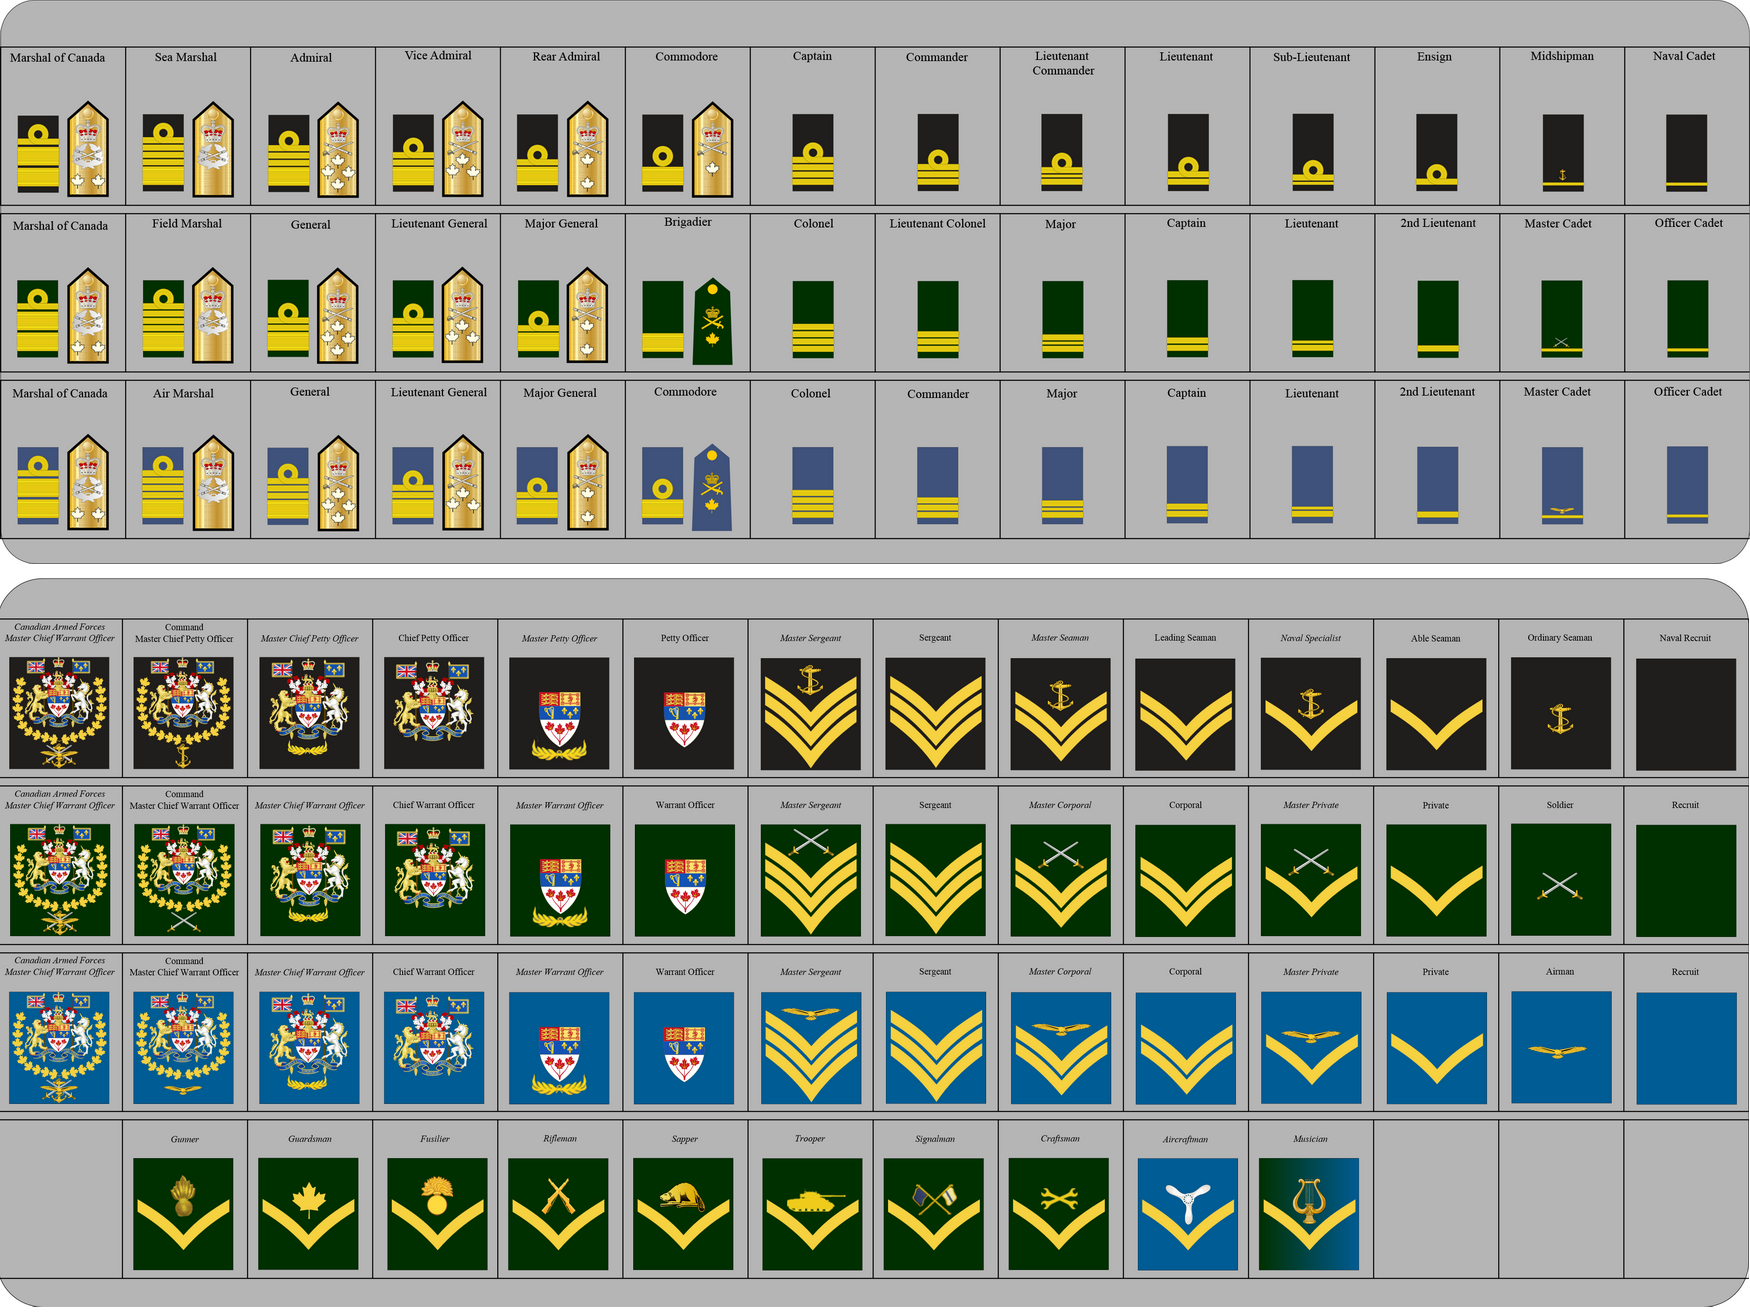Click the Able Seaman single chevron badge
1750x1312 pixels.
click(1436, 714)
